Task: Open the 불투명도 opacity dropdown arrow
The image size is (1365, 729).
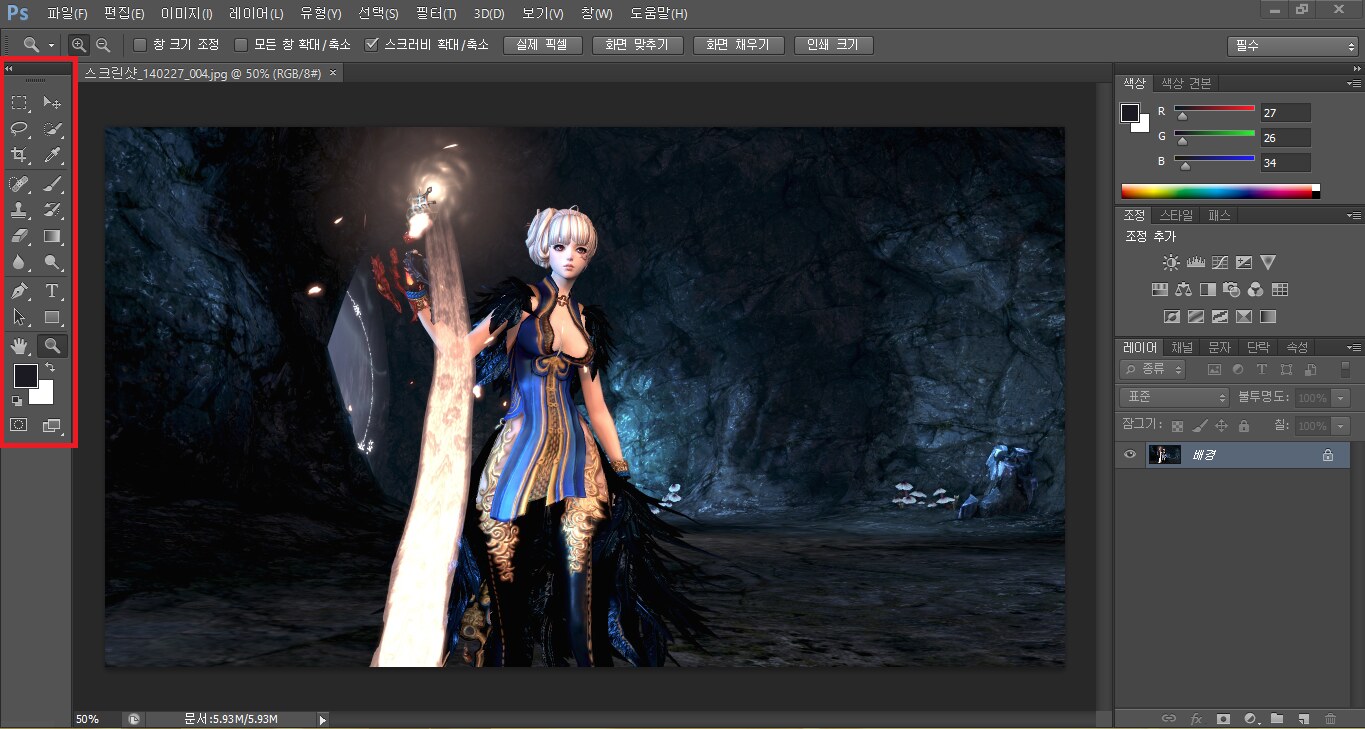Action: (x=1341, y=398)
